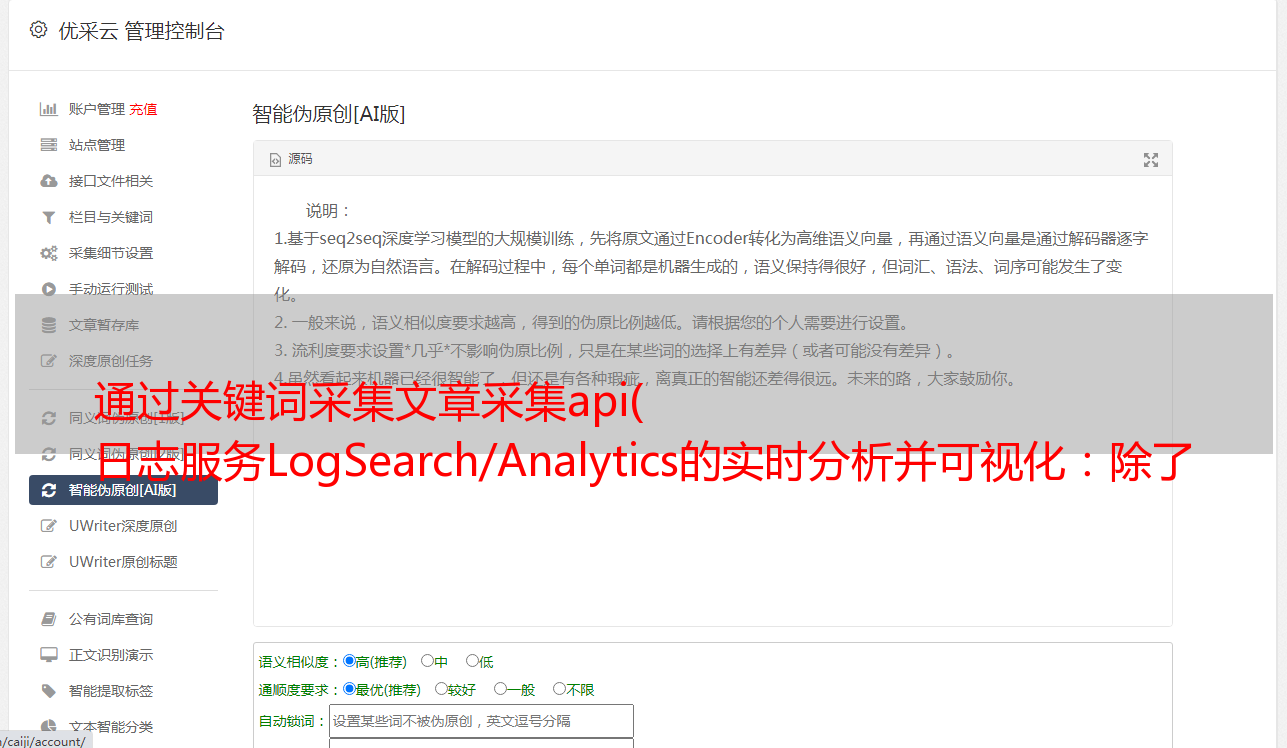Click the play icon for 手动运行测试
Viewport: 1287px width, 748px height.
(x=48, y=289)
